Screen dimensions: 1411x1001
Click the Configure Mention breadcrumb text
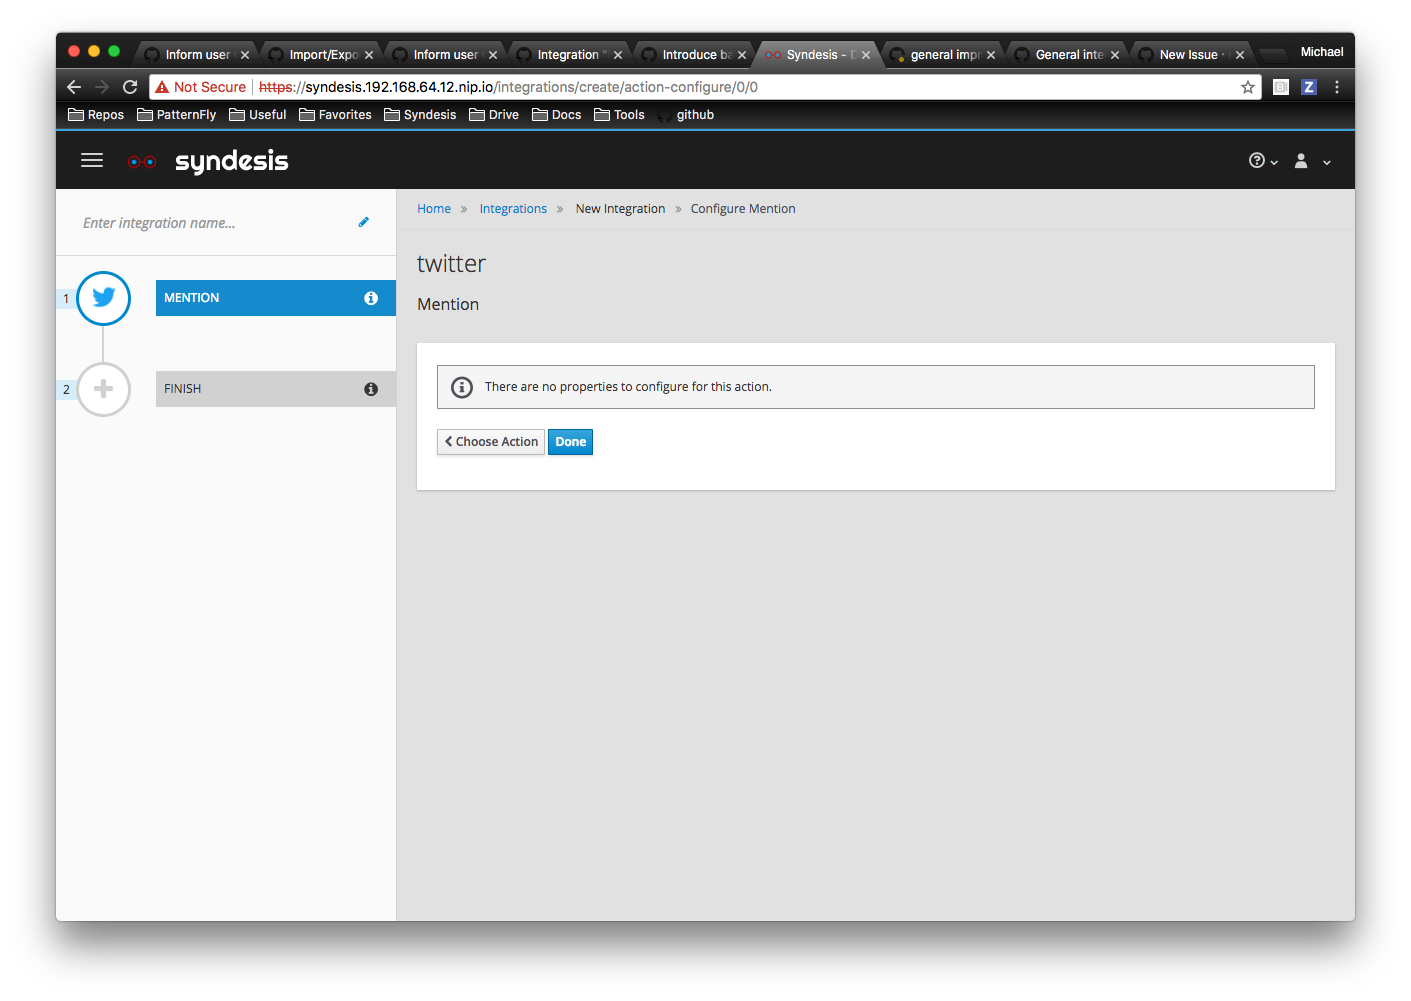[743, 209]
